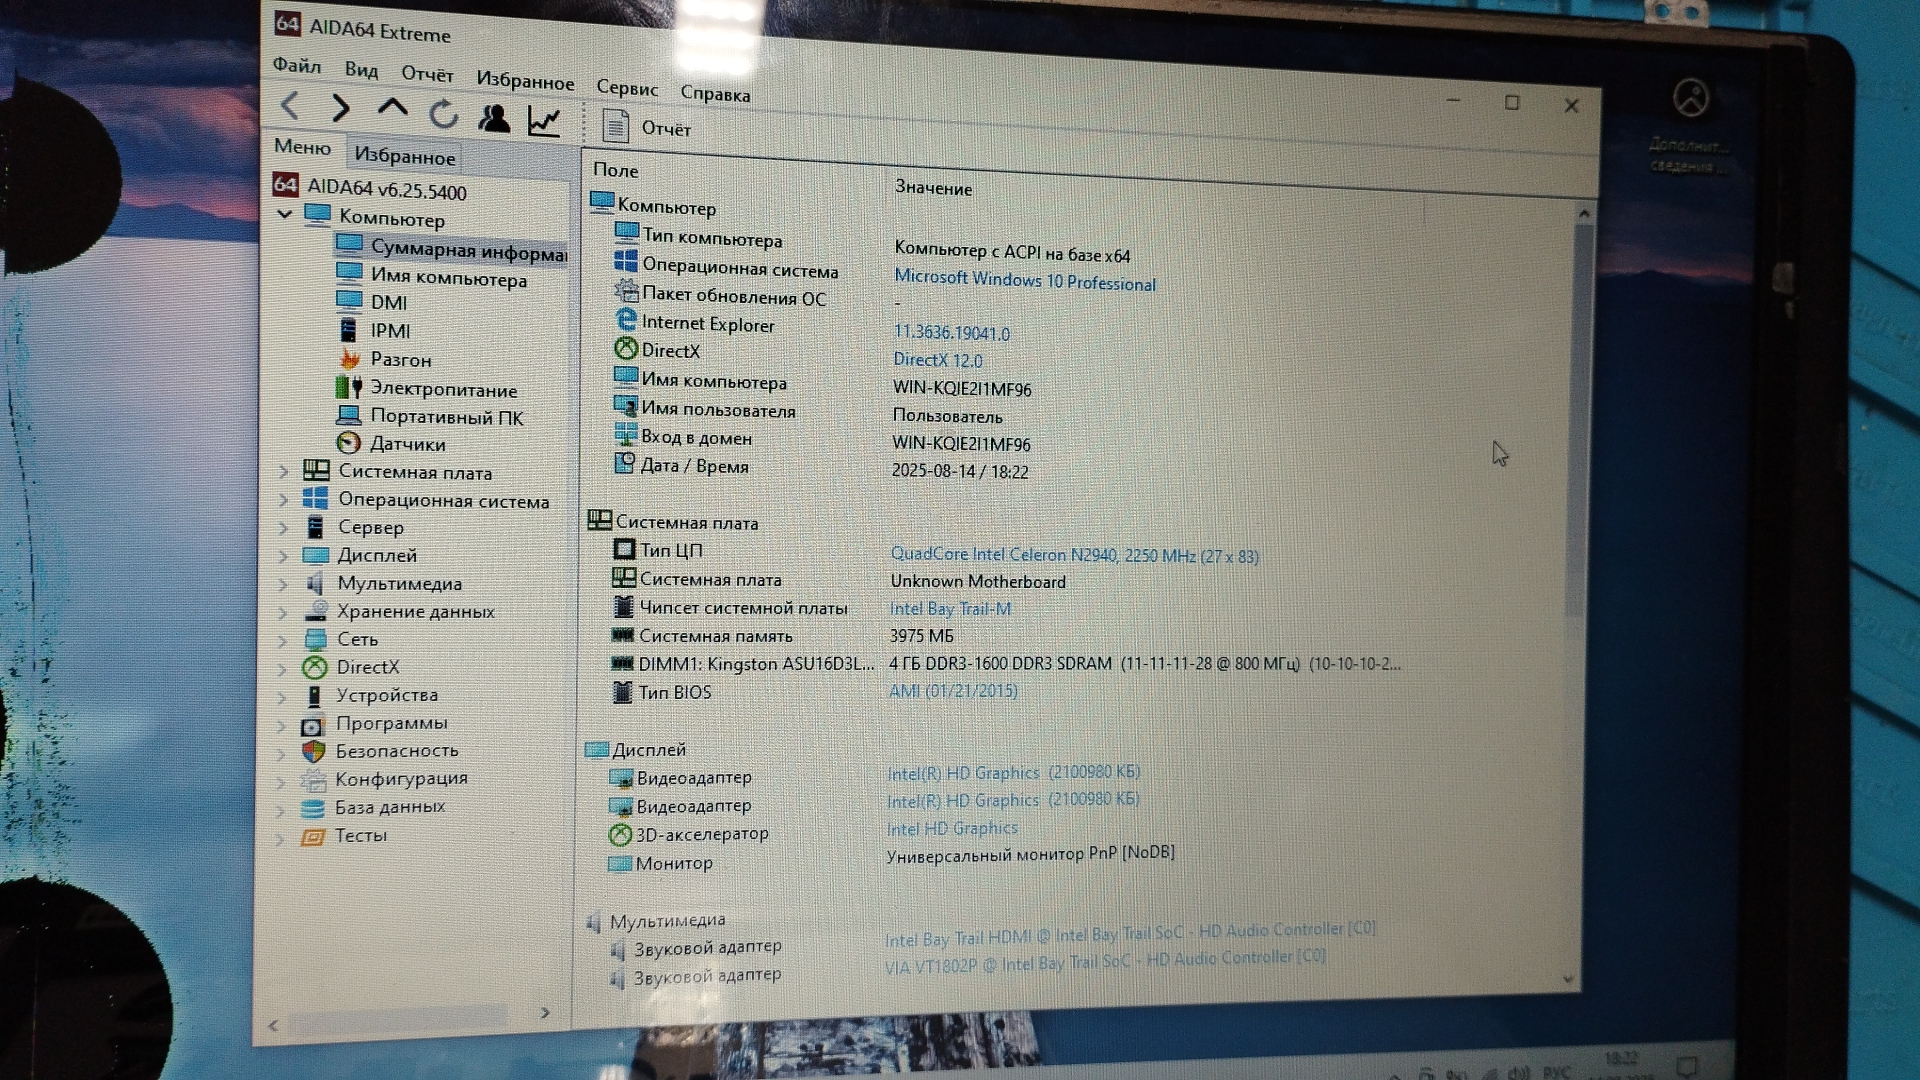Click the tree panel's right scroll arrow
Screen dimensions: 1920x1080
click(x=545, y=1013)
